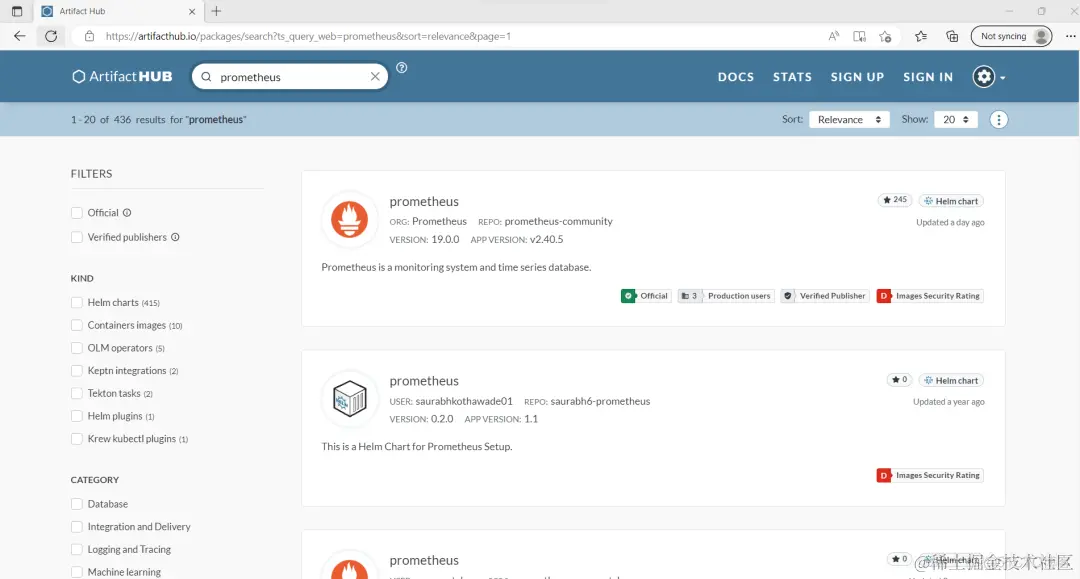Click the Production users badge

tap(726, 296)
